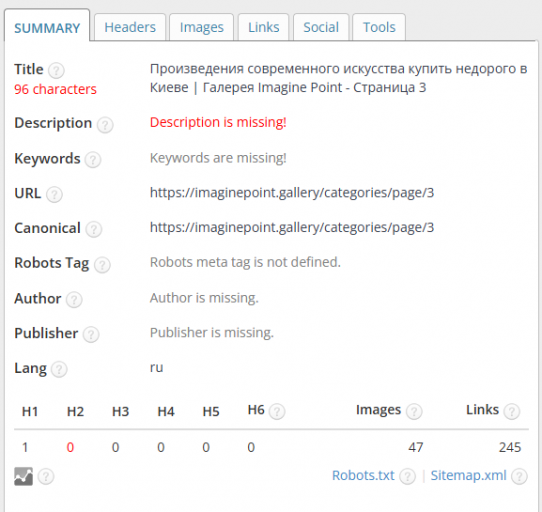Click the red H2 count value 0

(70, 447)
